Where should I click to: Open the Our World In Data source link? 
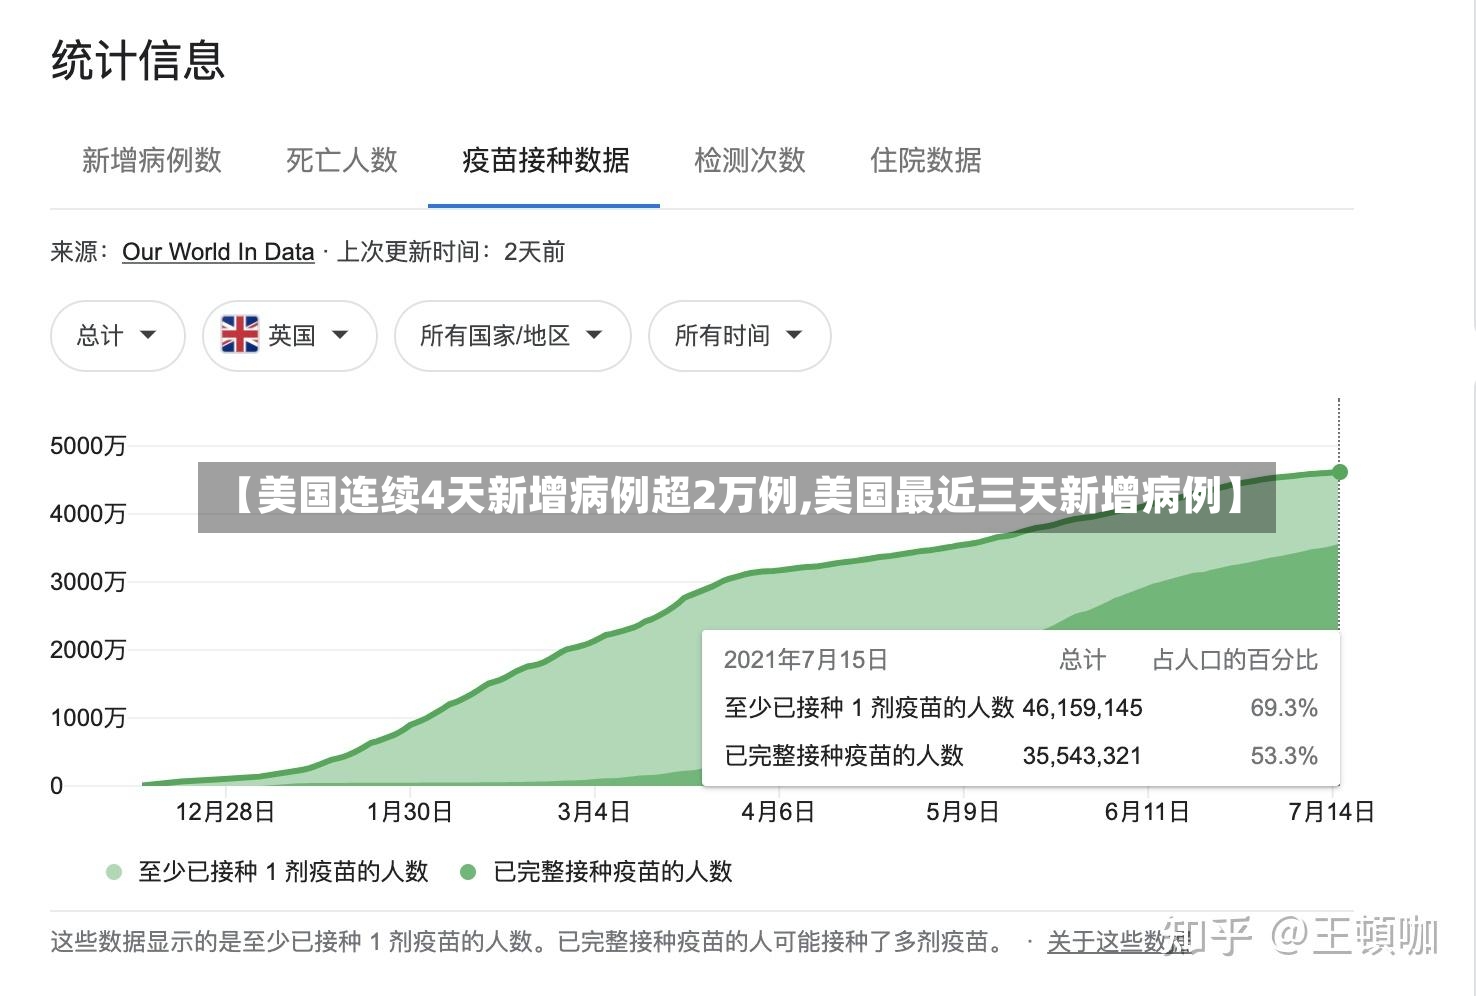pyautogui.click(x=218, y=252)
